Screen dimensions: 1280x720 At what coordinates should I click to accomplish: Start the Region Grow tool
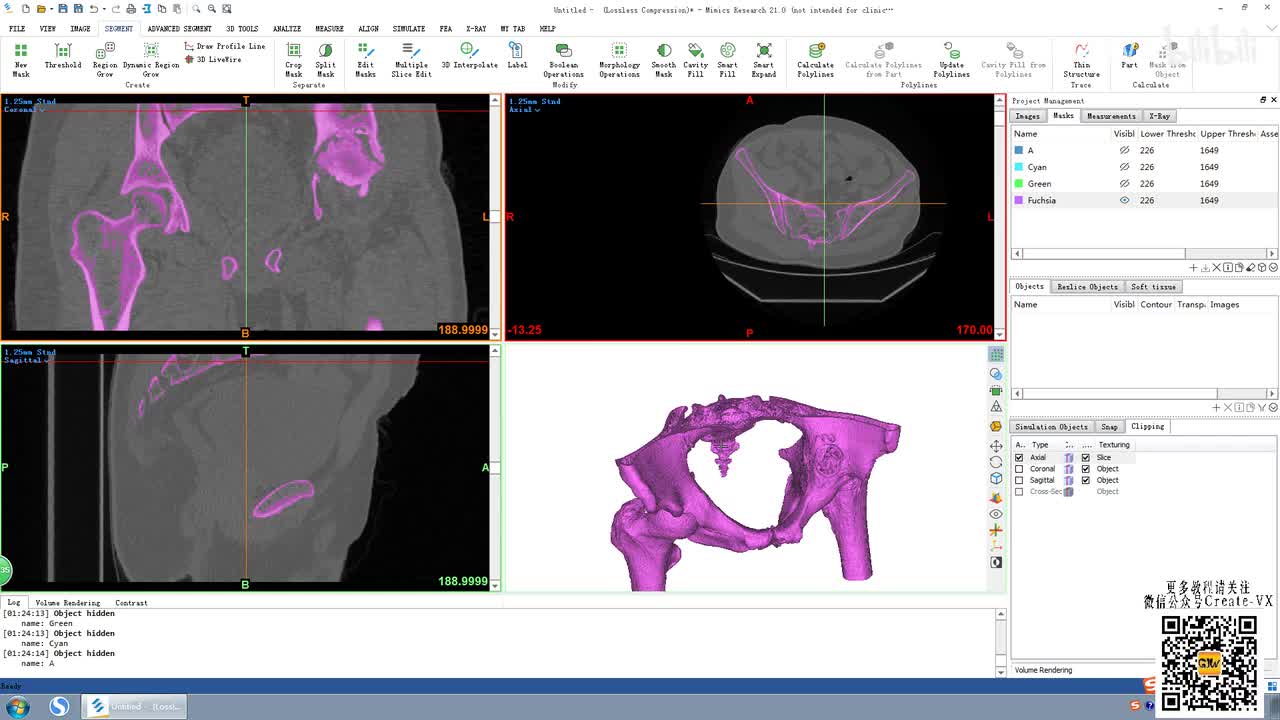point(105,59)
